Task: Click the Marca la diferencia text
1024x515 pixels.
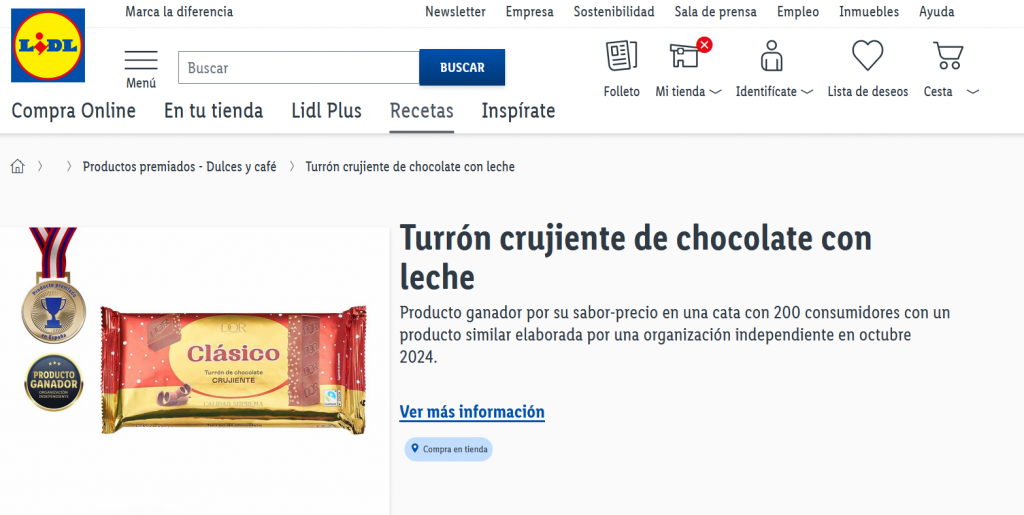Action: (x=179, y=12)
